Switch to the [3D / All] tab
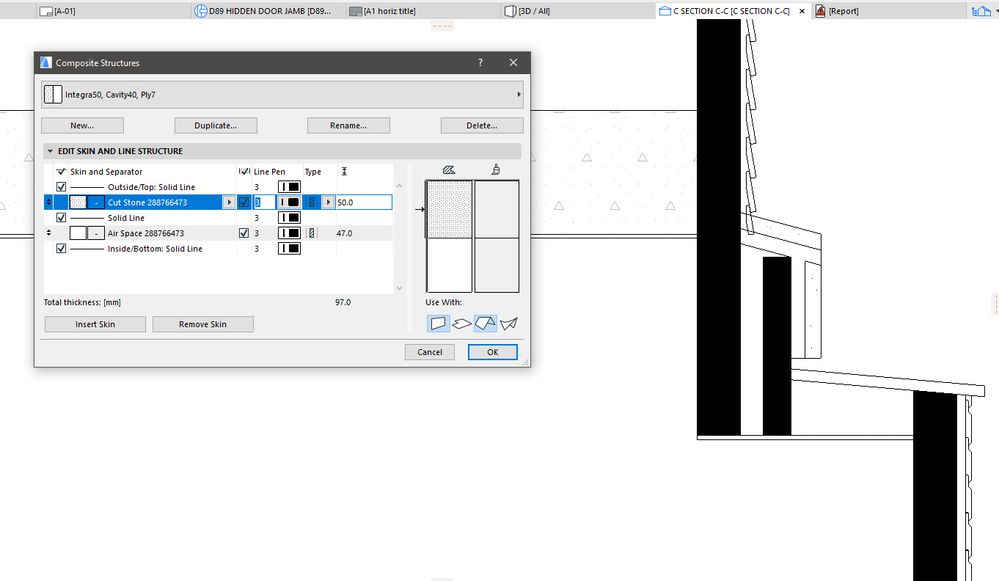 [530, 11]
